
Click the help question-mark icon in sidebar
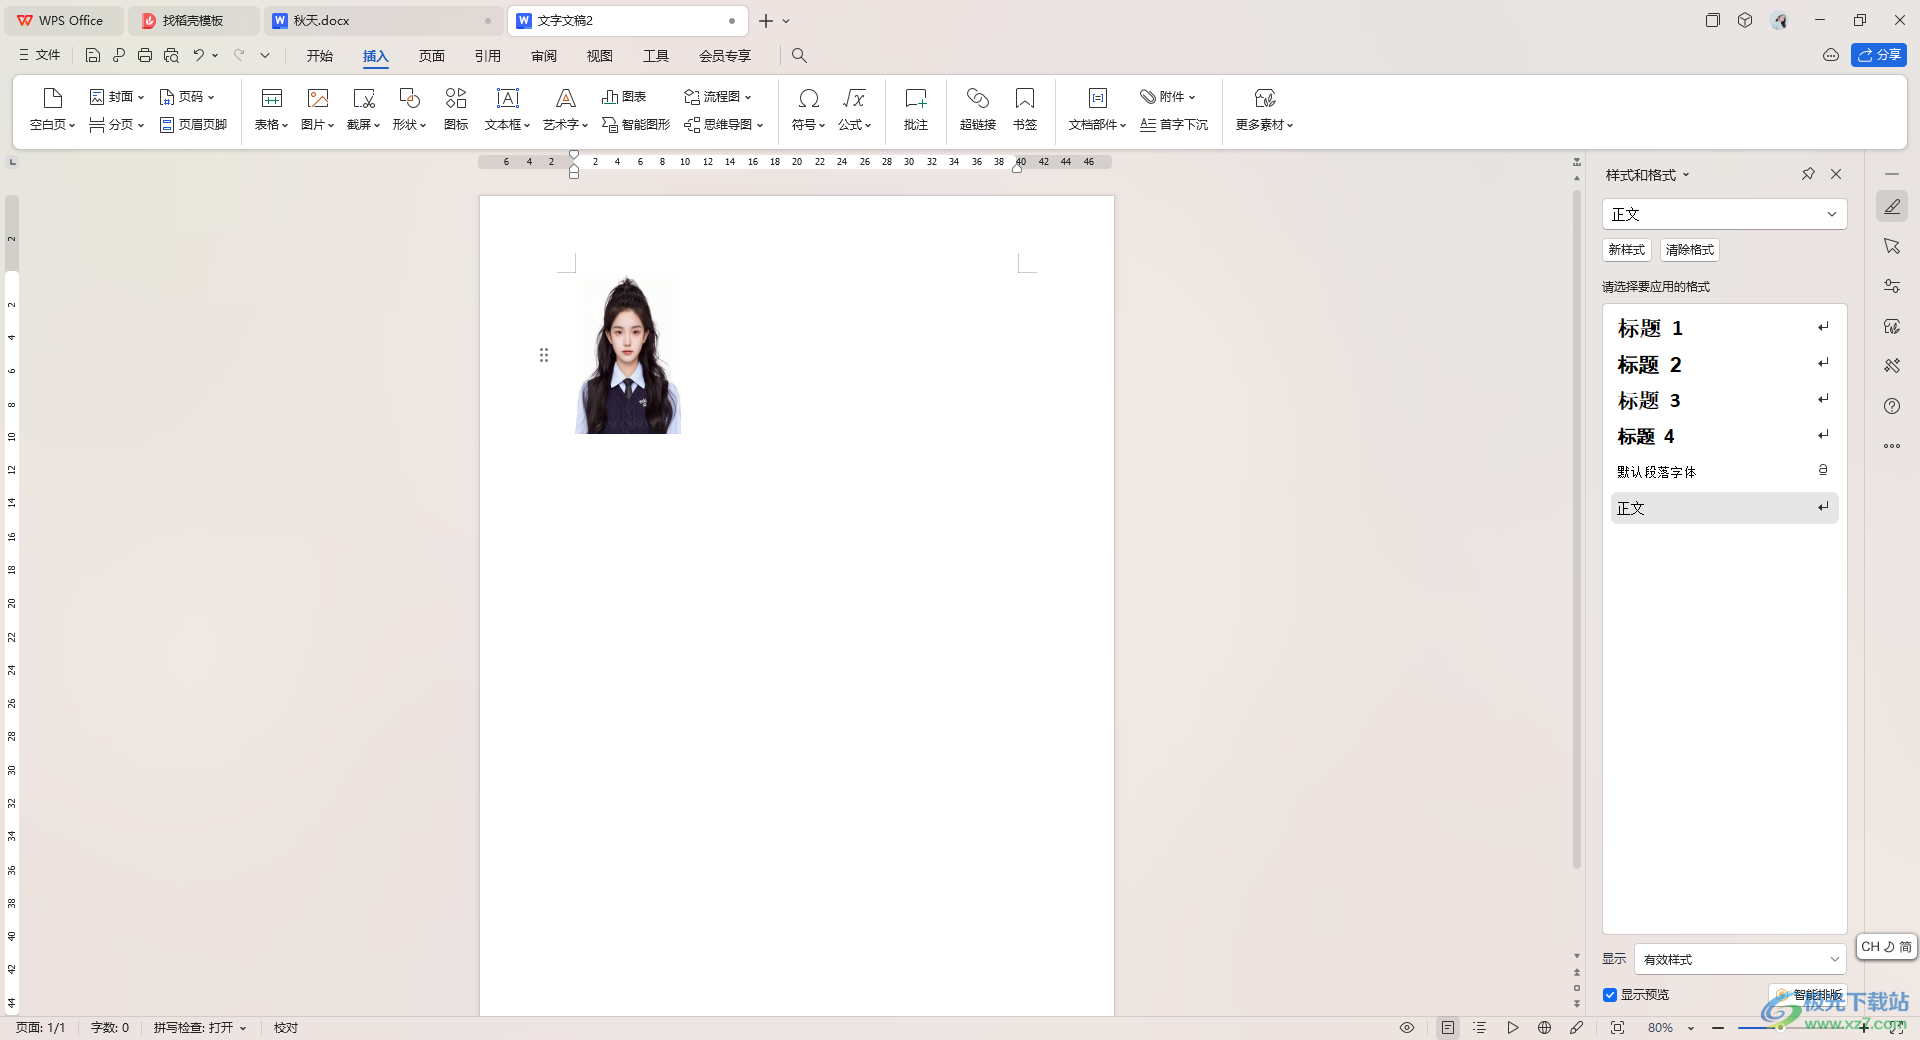coord(1892,406)
